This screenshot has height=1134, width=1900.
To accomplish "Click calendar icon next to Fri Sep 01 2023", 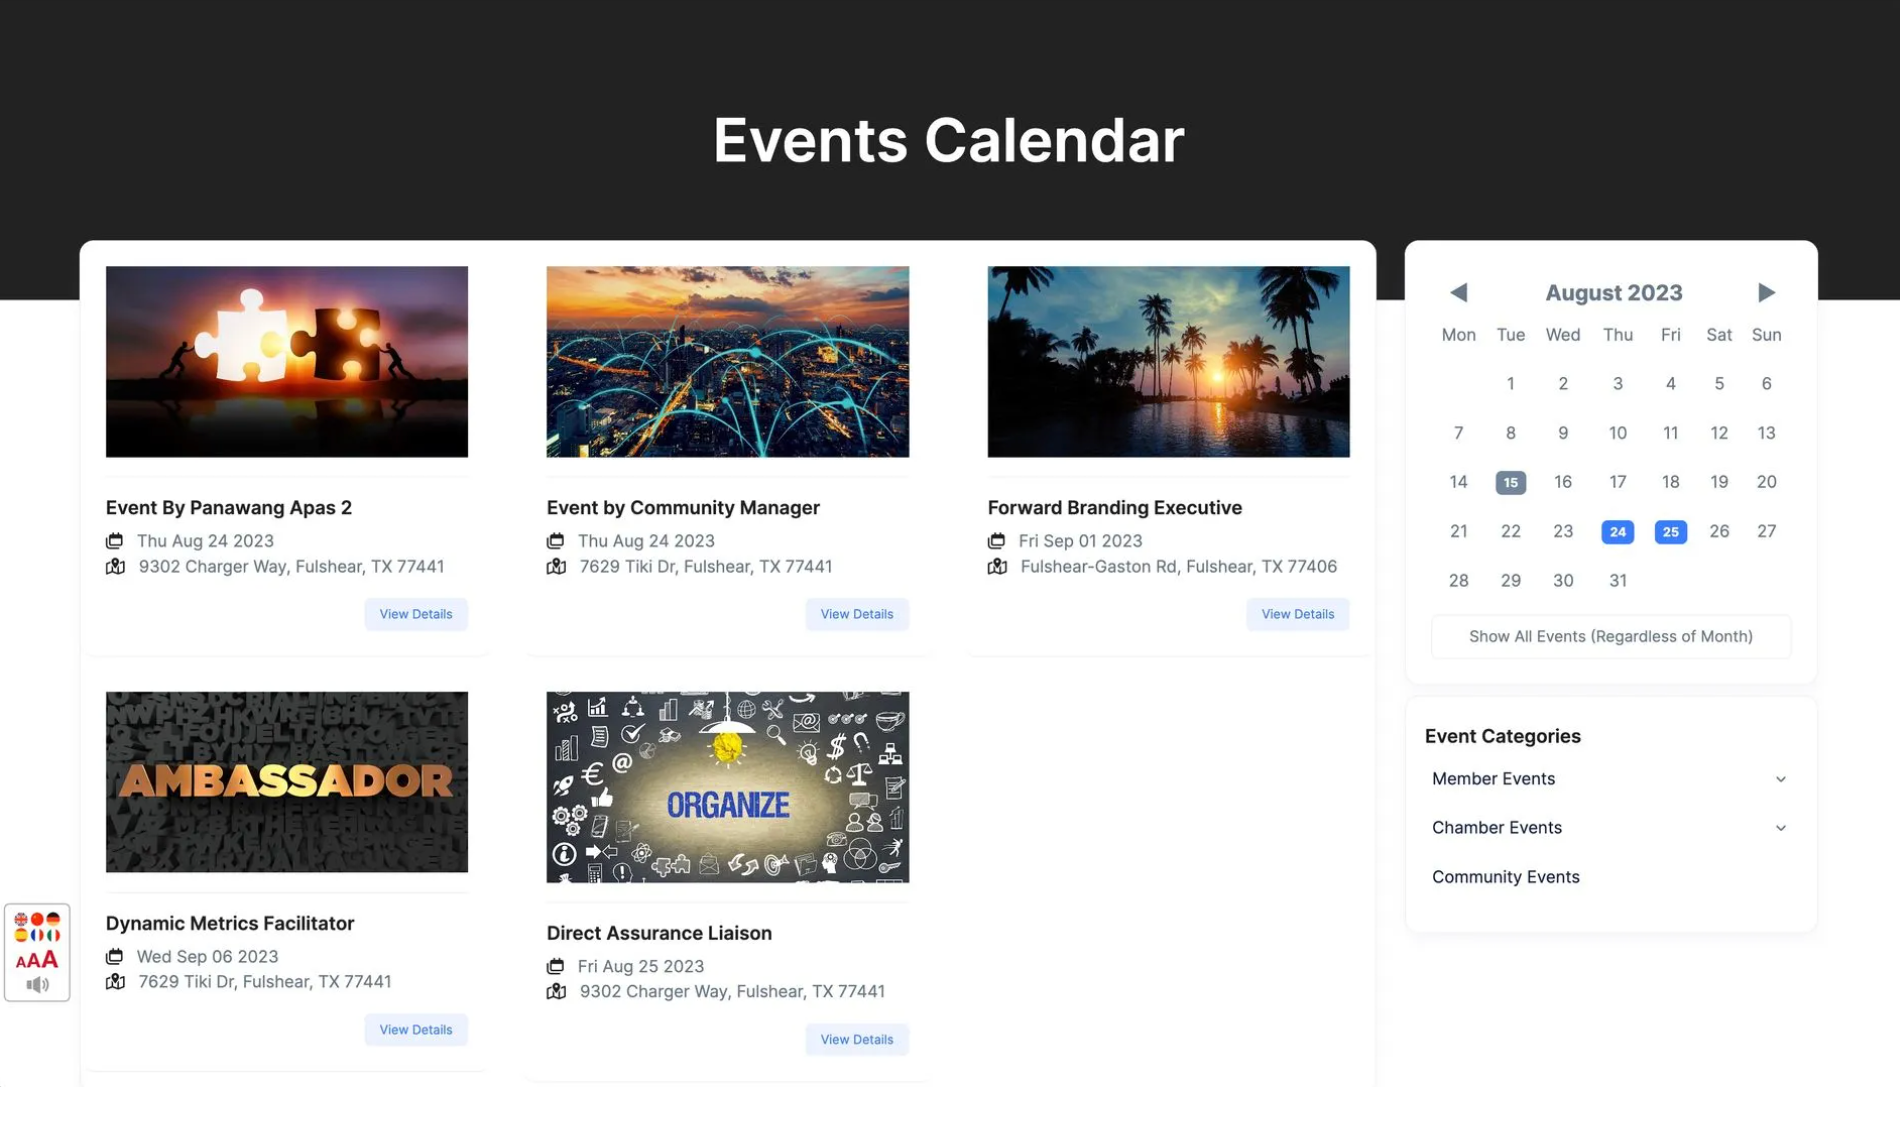I will (x=997, y=541).
